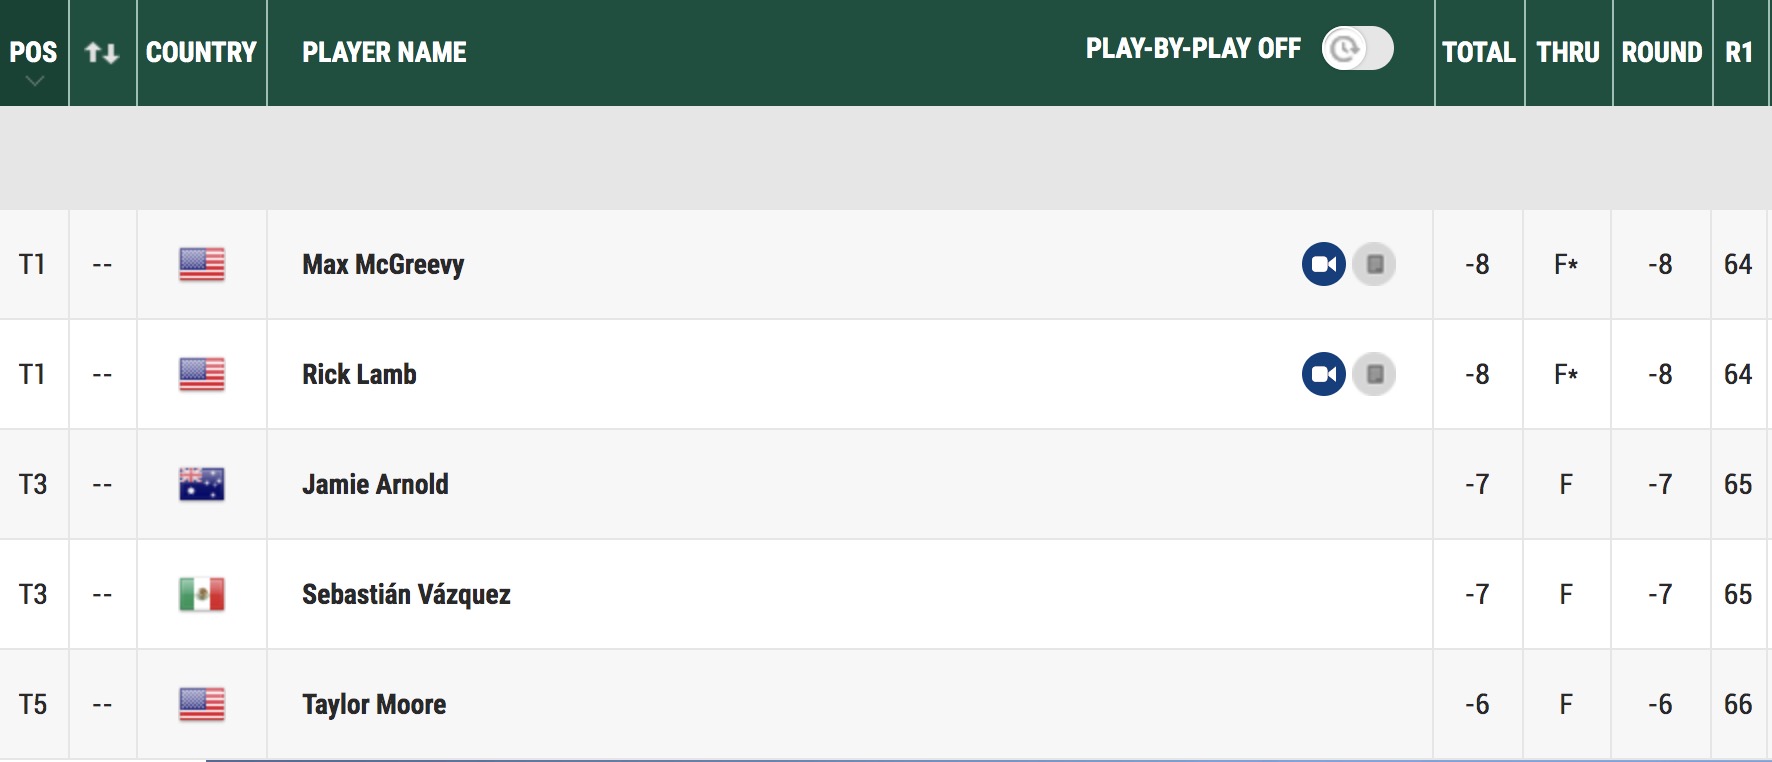1772x762 pixels.
Task: Click the Australian flag for Jamie Arnold
Action: (x=202, y=484)
